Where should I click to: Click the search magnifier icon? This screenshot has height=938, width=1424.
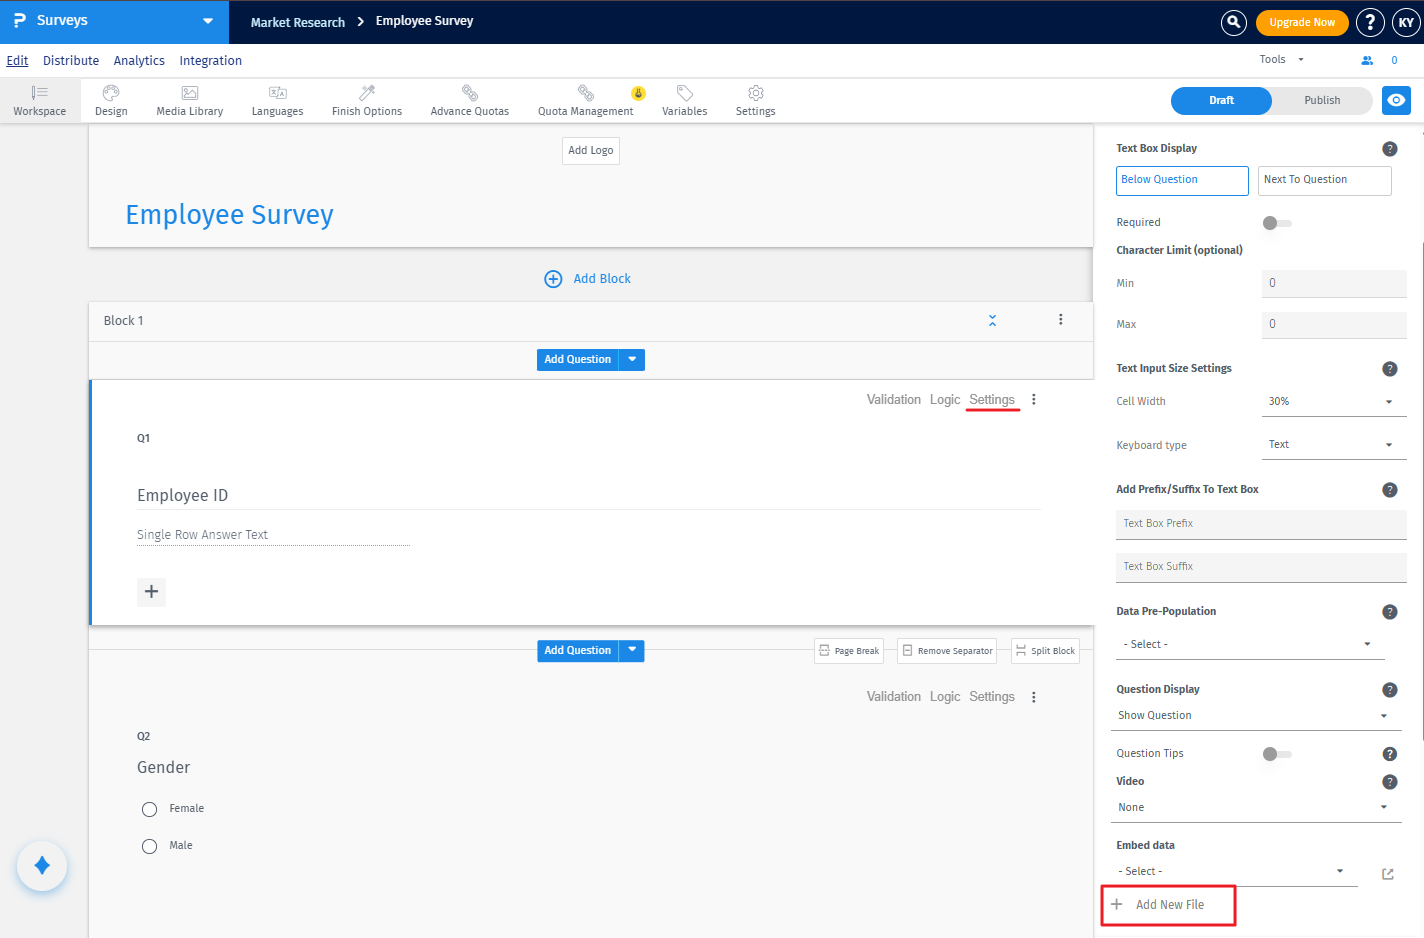tap(1234, 22)
